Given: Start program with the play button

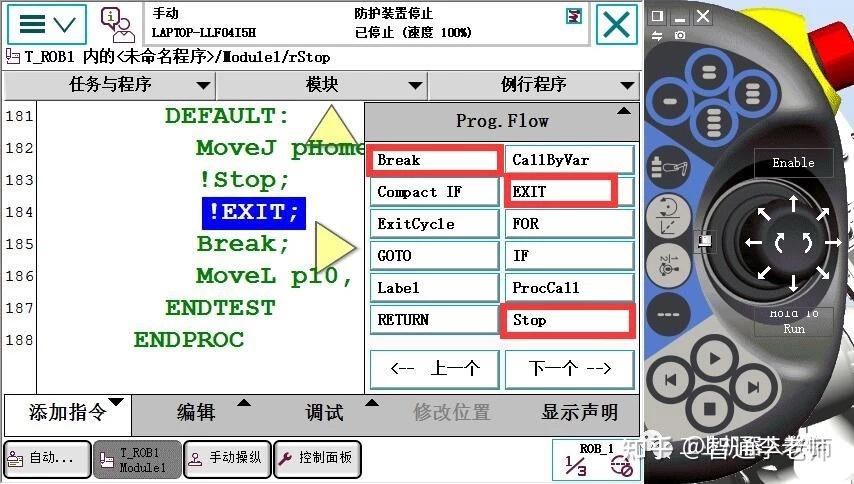Looking at the screenshot, I should [x=714, y=359].
